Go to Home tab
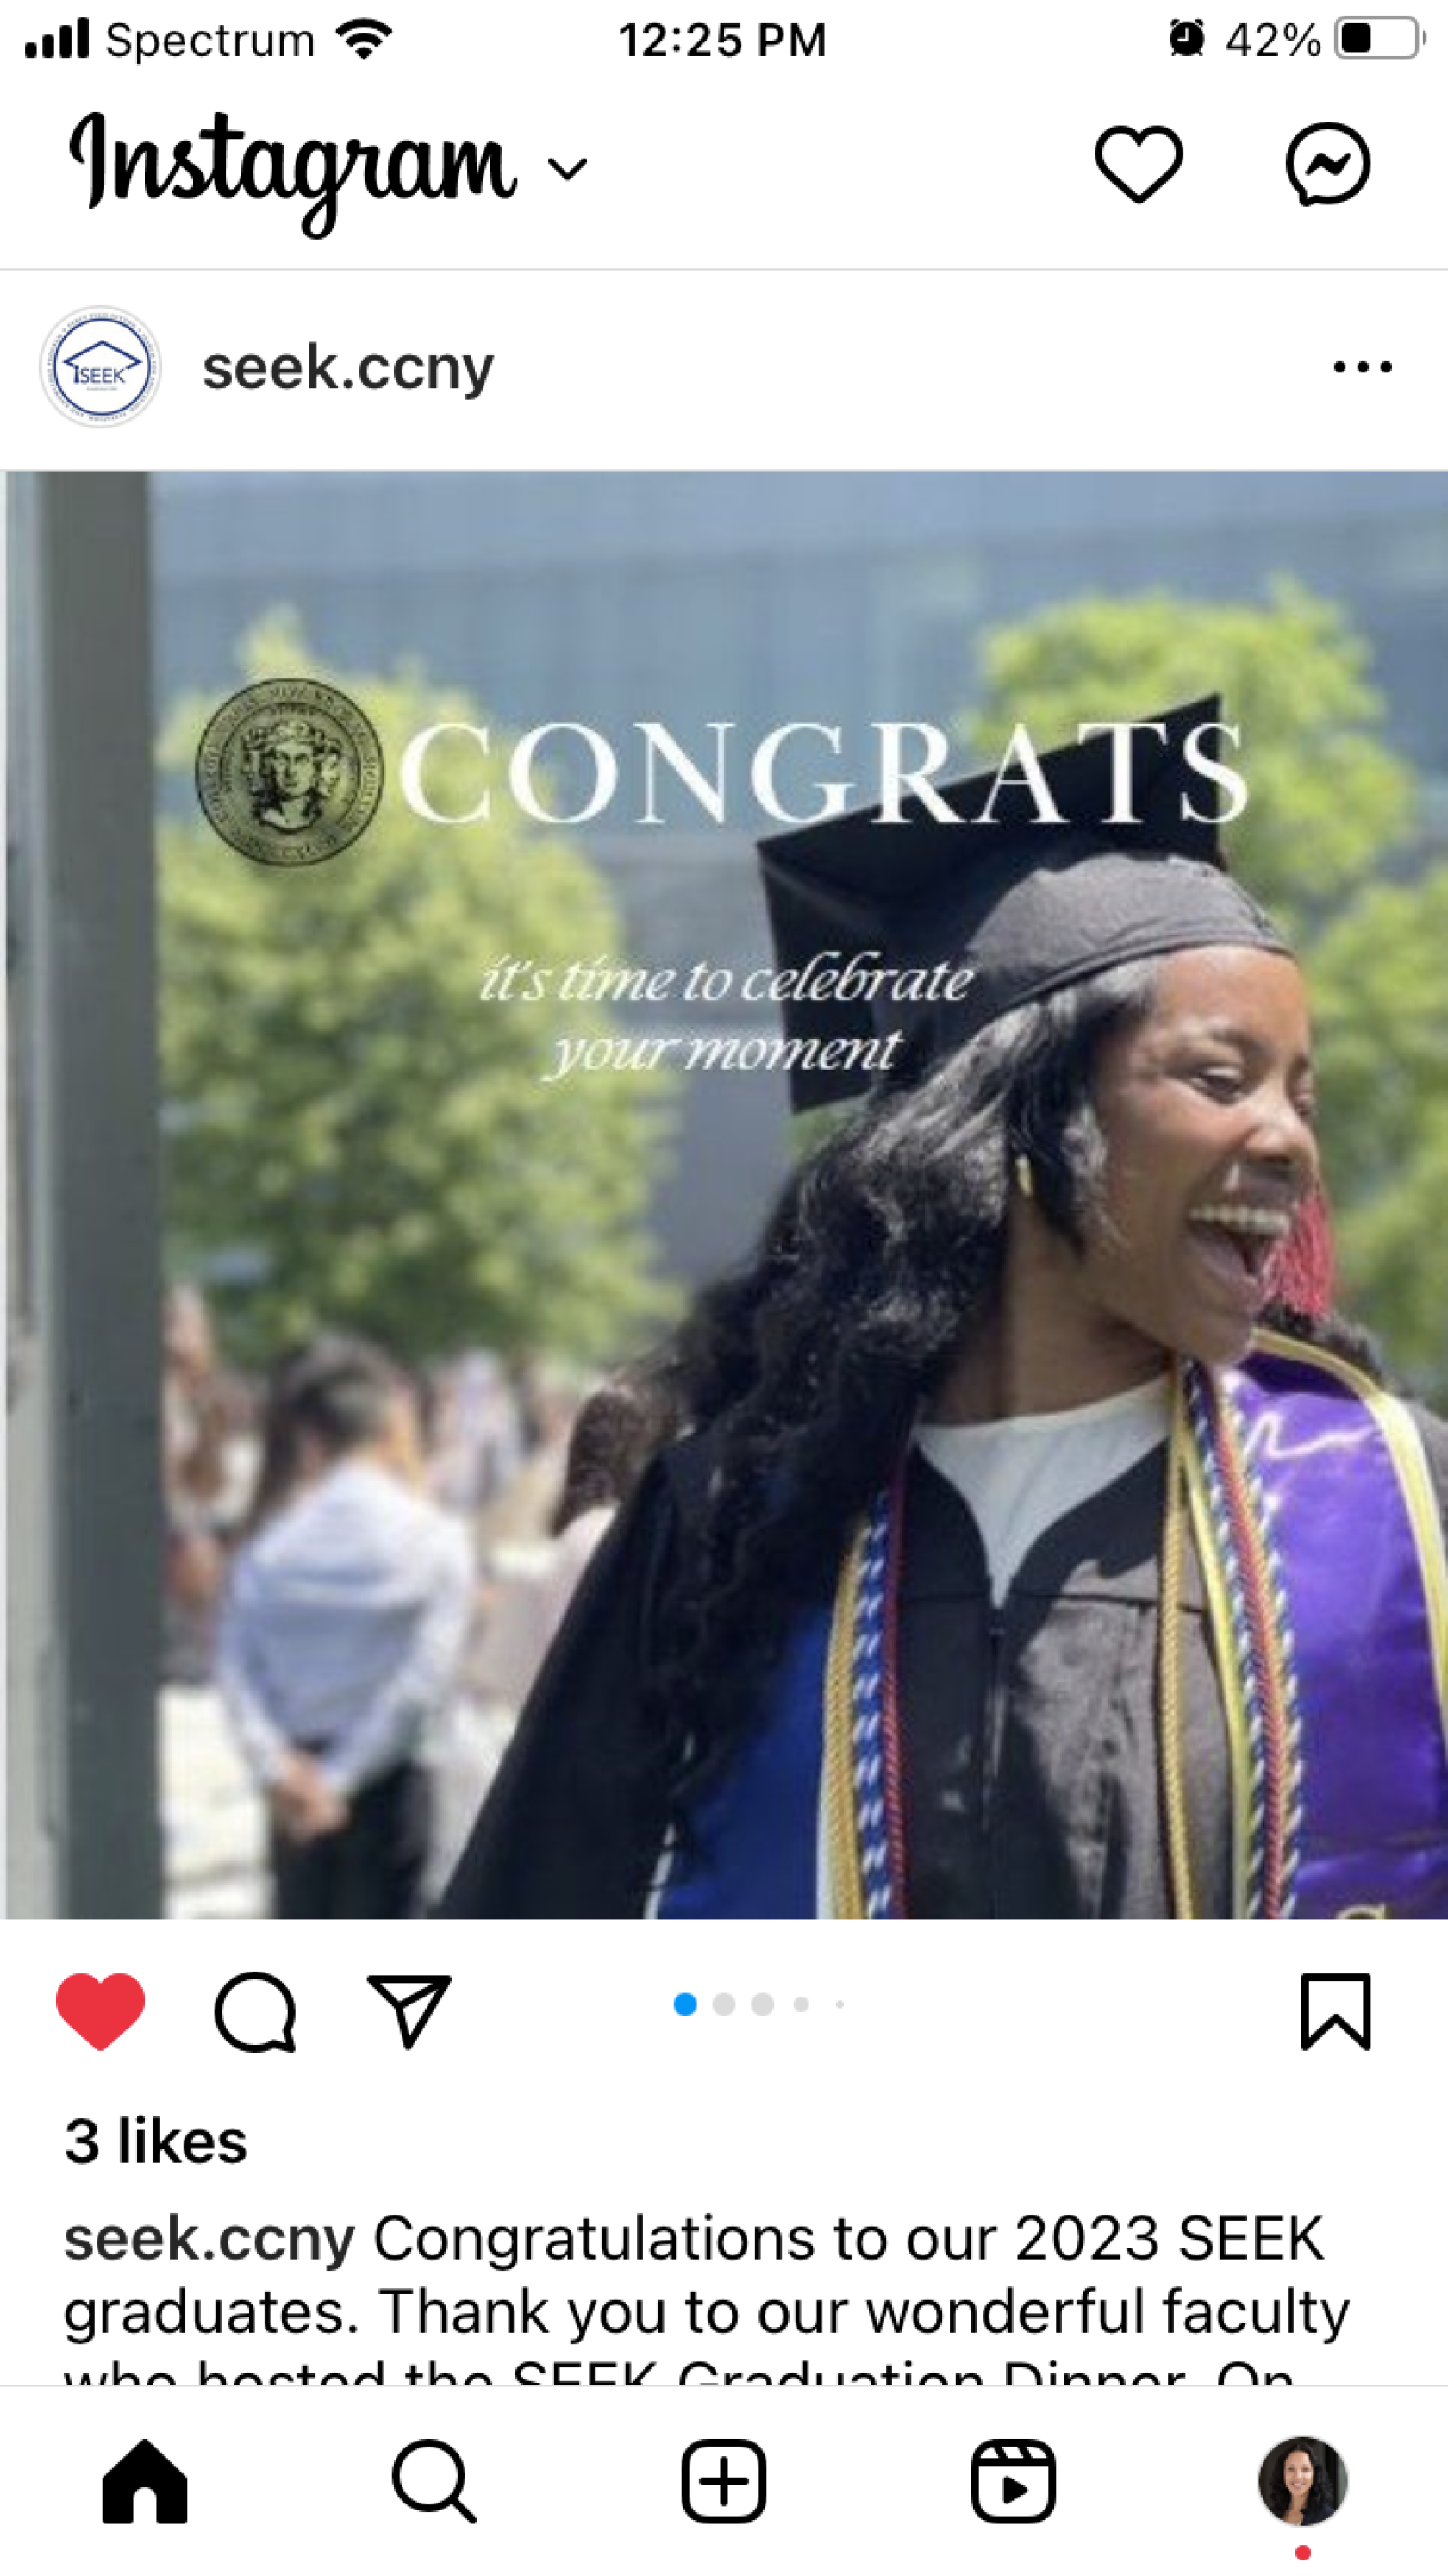Screen dimensions: 1448x2576 [x=145, y=2482]
